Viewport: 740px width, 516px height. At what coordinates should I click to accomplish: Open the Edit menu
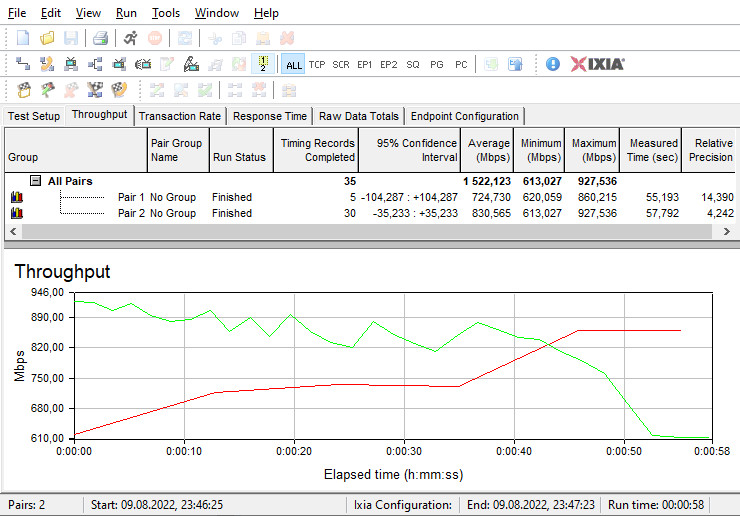[x=50, y=13]
